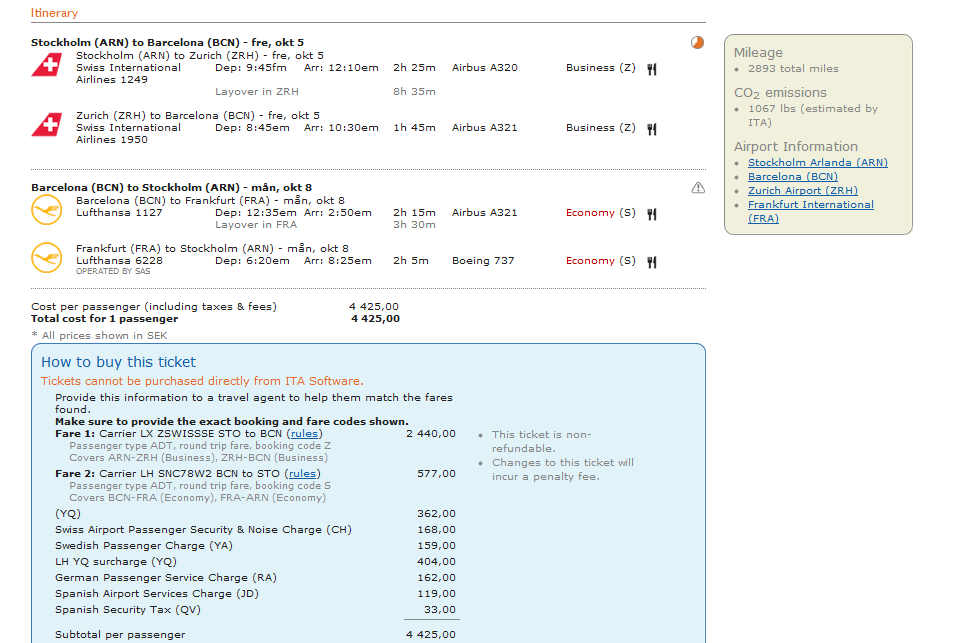This screenshot has width=953, height=643.
Task: Click 'LH YQ surcharge (YQ)' row
Action: tap(255, 562)
